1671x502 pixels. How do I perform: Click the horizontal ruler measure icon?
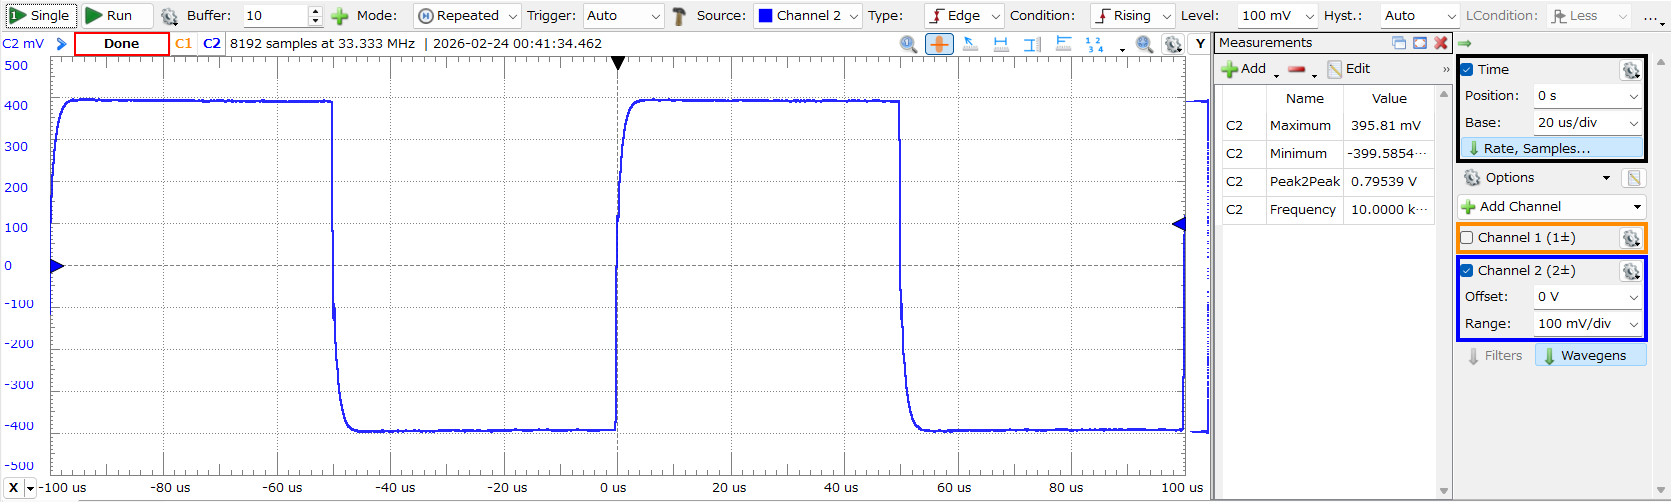[x=1001, y=44]
